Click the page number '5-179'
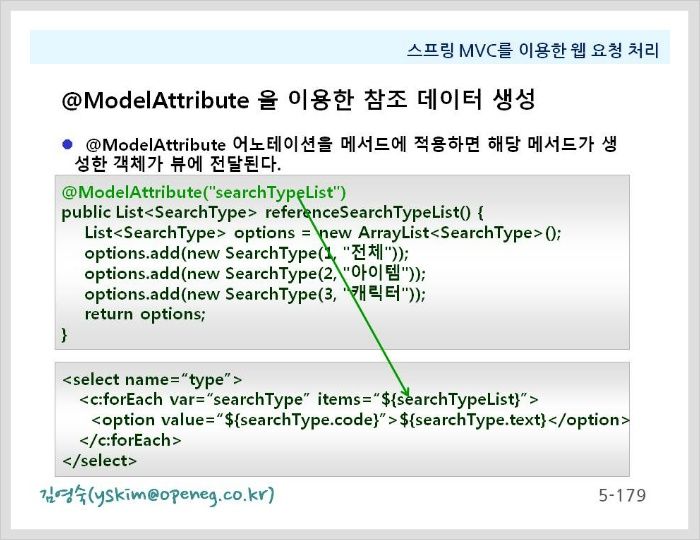Screen dimensions: 700x540 point(622,495)
